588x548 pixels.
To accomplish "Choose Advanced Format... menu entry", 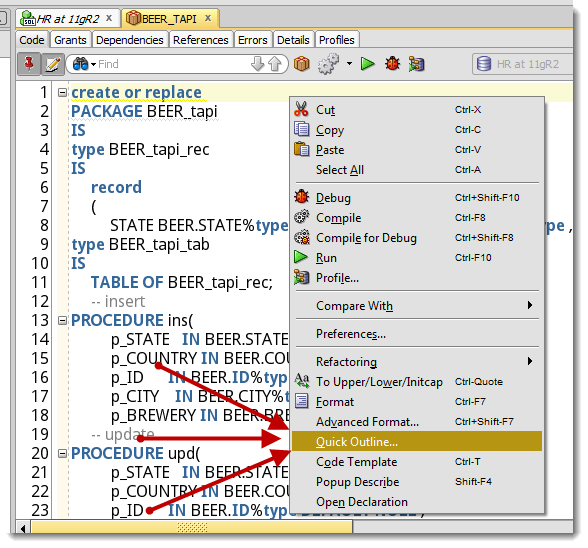I will pyautogui.click(x=417, y=422).
